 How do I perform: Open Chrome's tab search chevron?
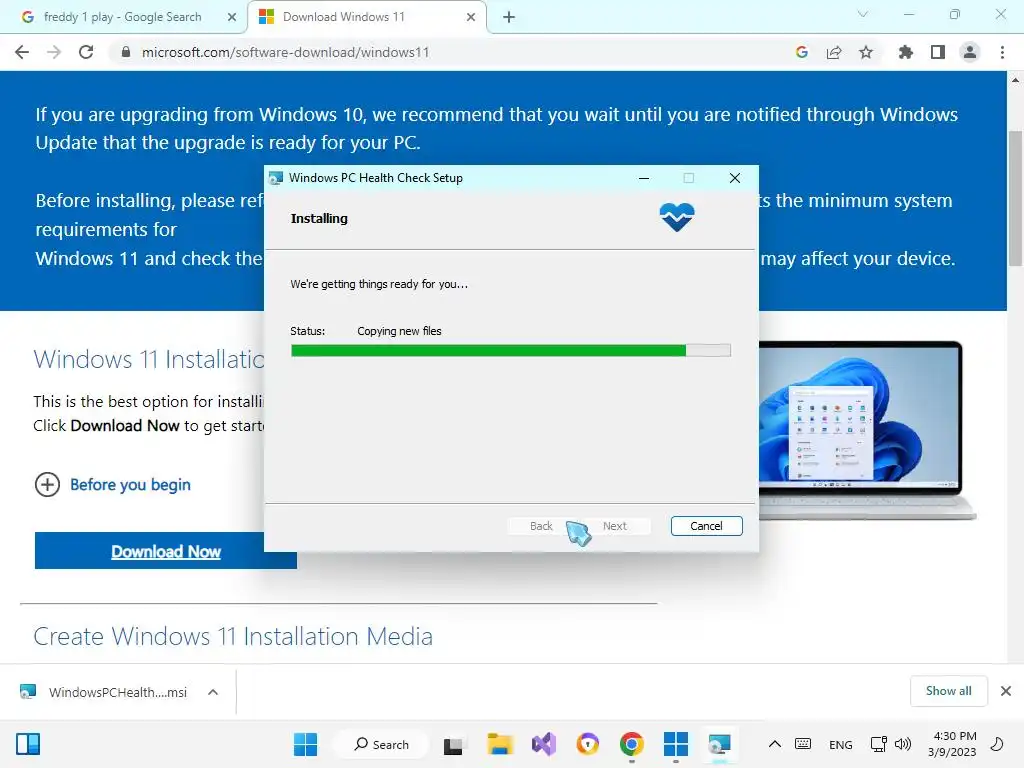pos(863,14)
